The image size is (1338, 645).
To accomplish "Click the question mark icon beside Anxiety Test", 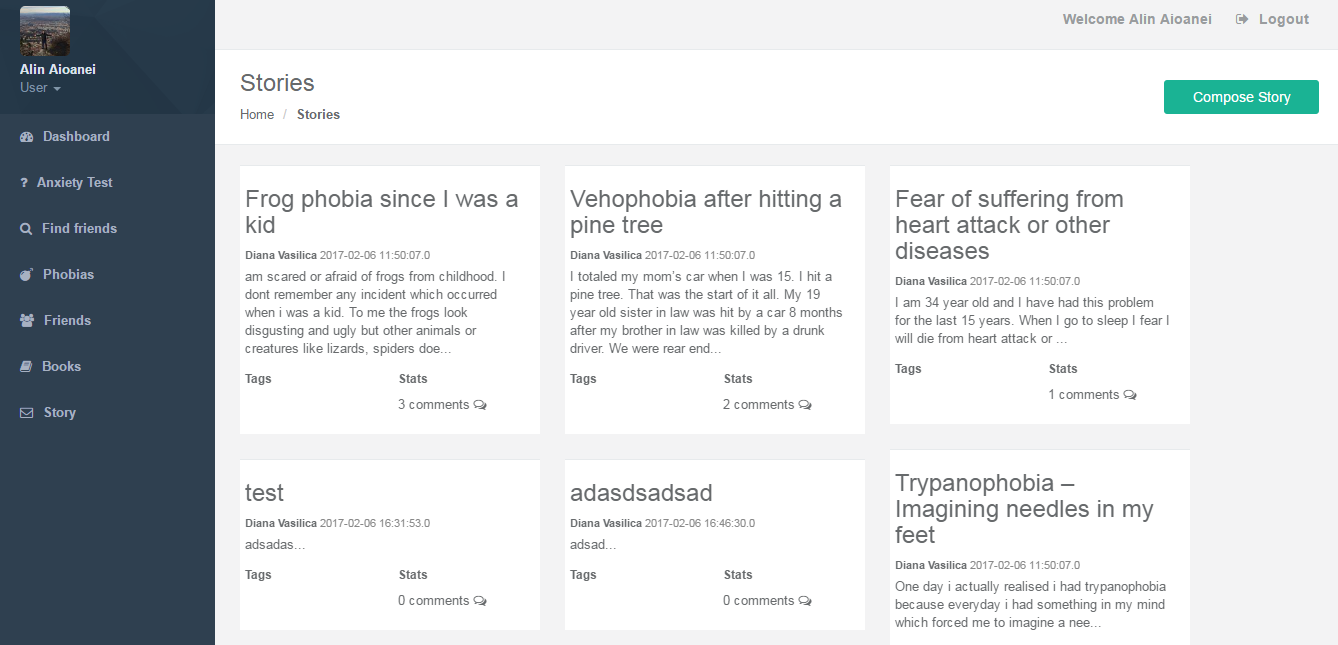I will tap(24, 183).
